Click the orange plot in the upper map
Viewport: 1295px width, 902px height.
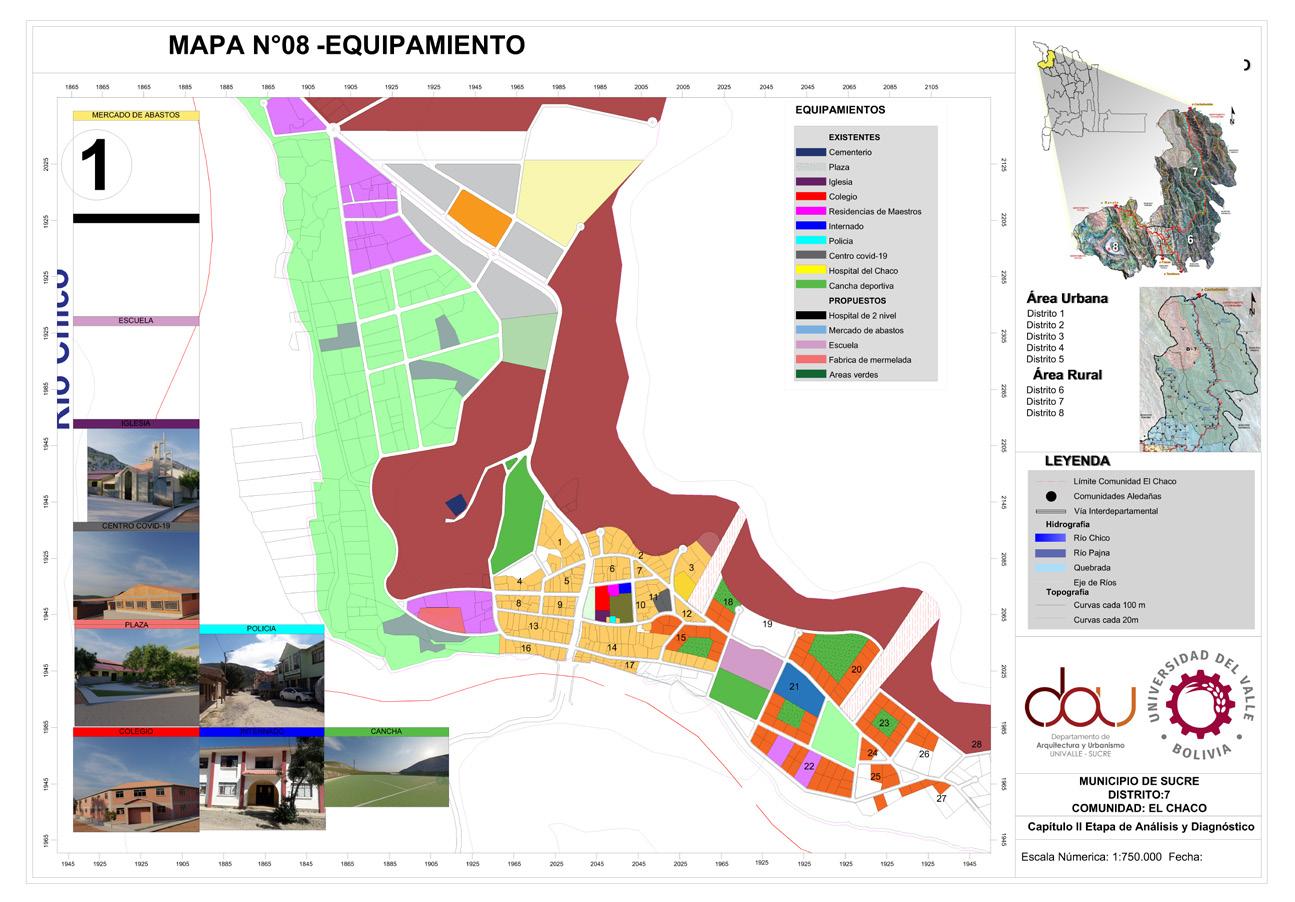click(x=480, y=217)
